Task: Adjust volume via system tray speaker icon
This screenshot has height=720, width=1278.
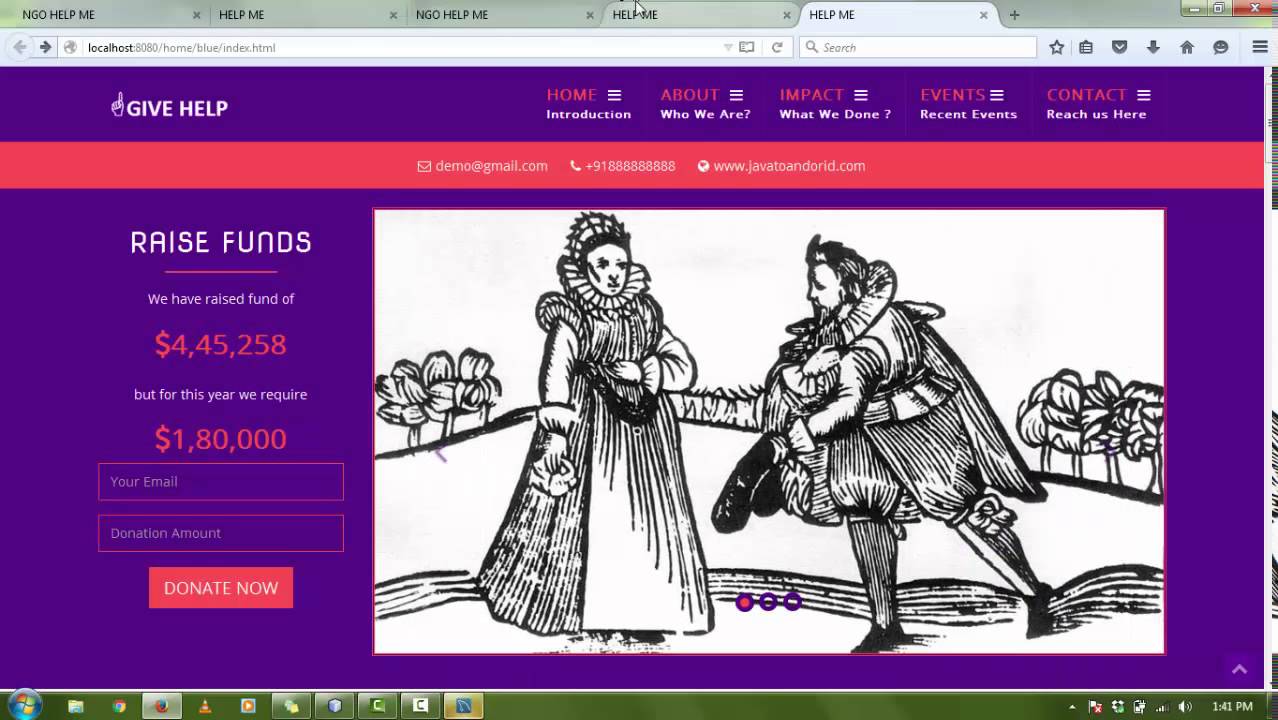Action: click(1185, 707)
